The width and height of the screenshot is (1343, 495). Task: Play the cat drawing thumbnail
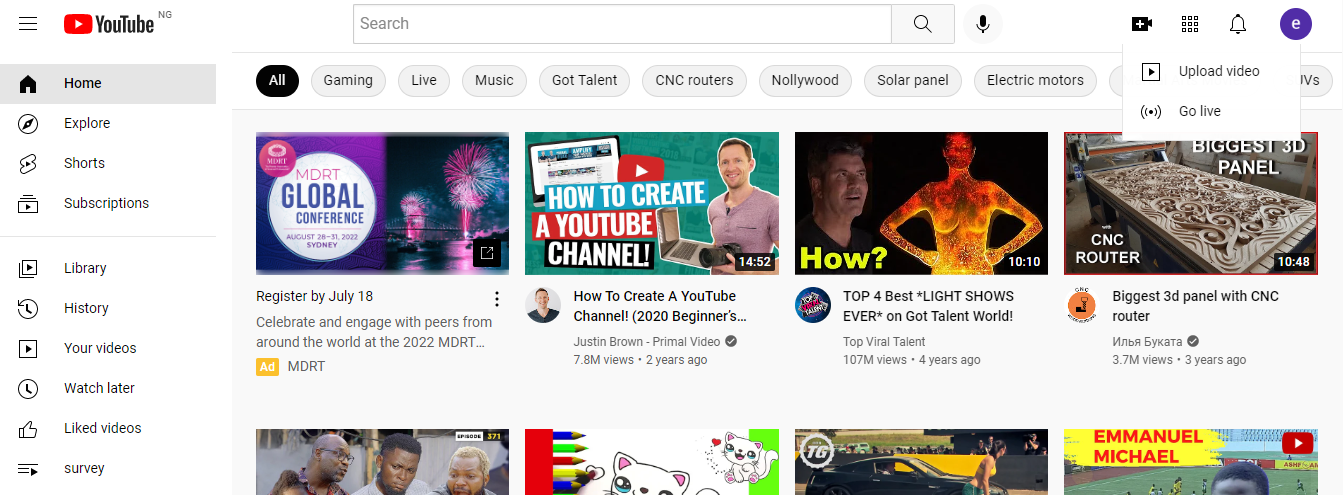pos(652,462)
